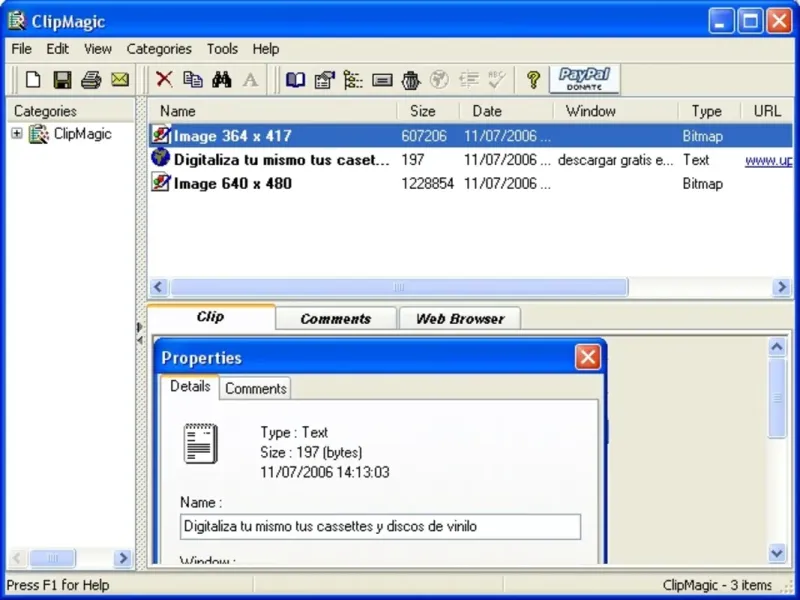Select the clip named Image 364 x 417
This screenshot has width=800, height=600.
(470, 136)
